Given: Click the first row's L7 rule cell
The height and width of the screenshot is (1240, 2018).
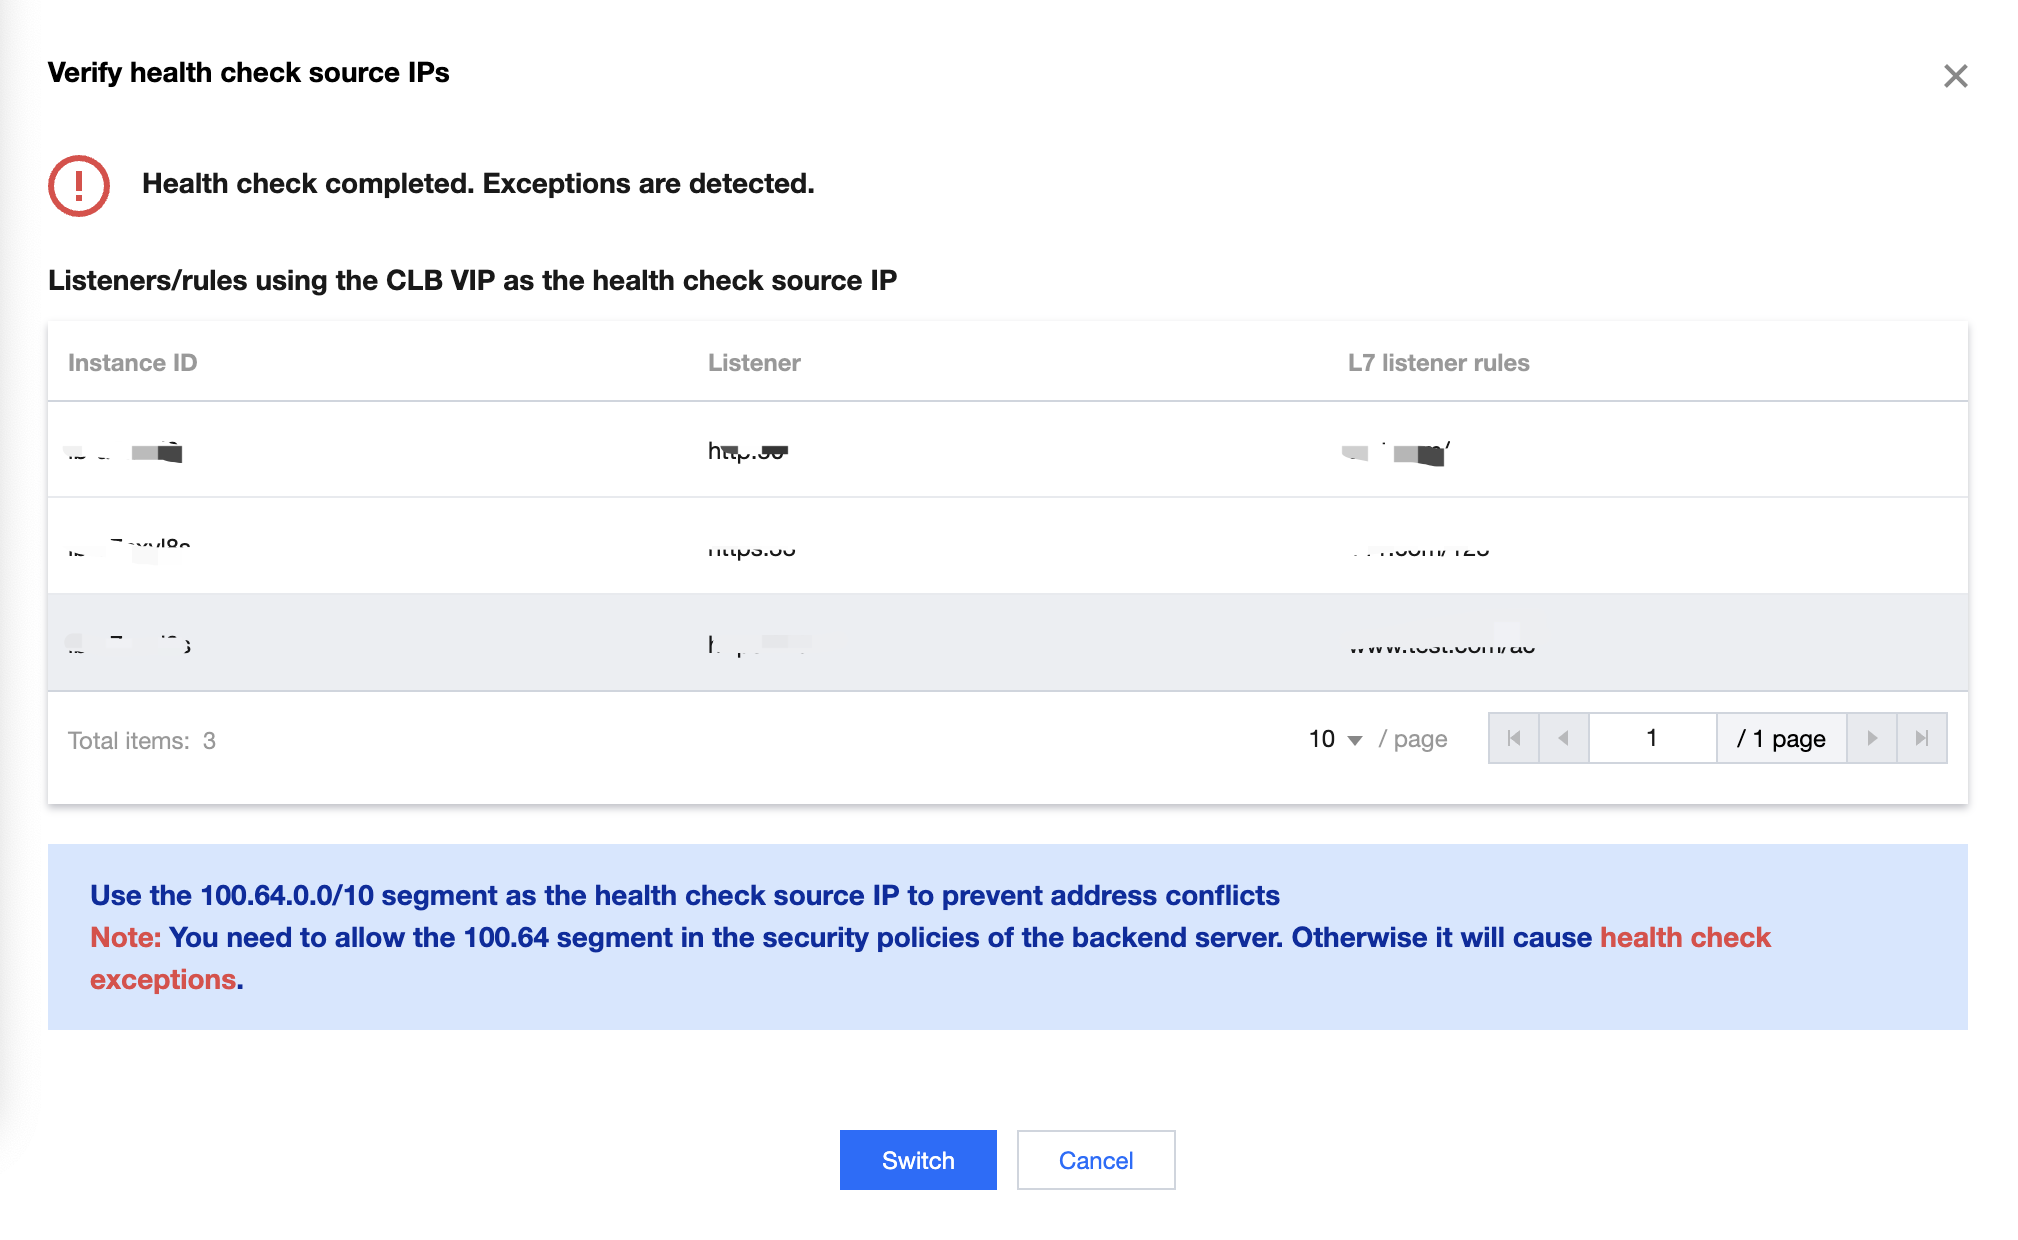Looking at the screenshot, I should 1397,453.
